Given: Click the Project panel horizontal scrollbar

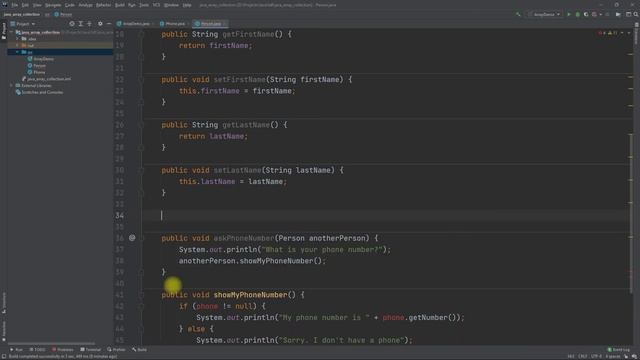Looking at the screenshot, I should click(x=51, y=344).
